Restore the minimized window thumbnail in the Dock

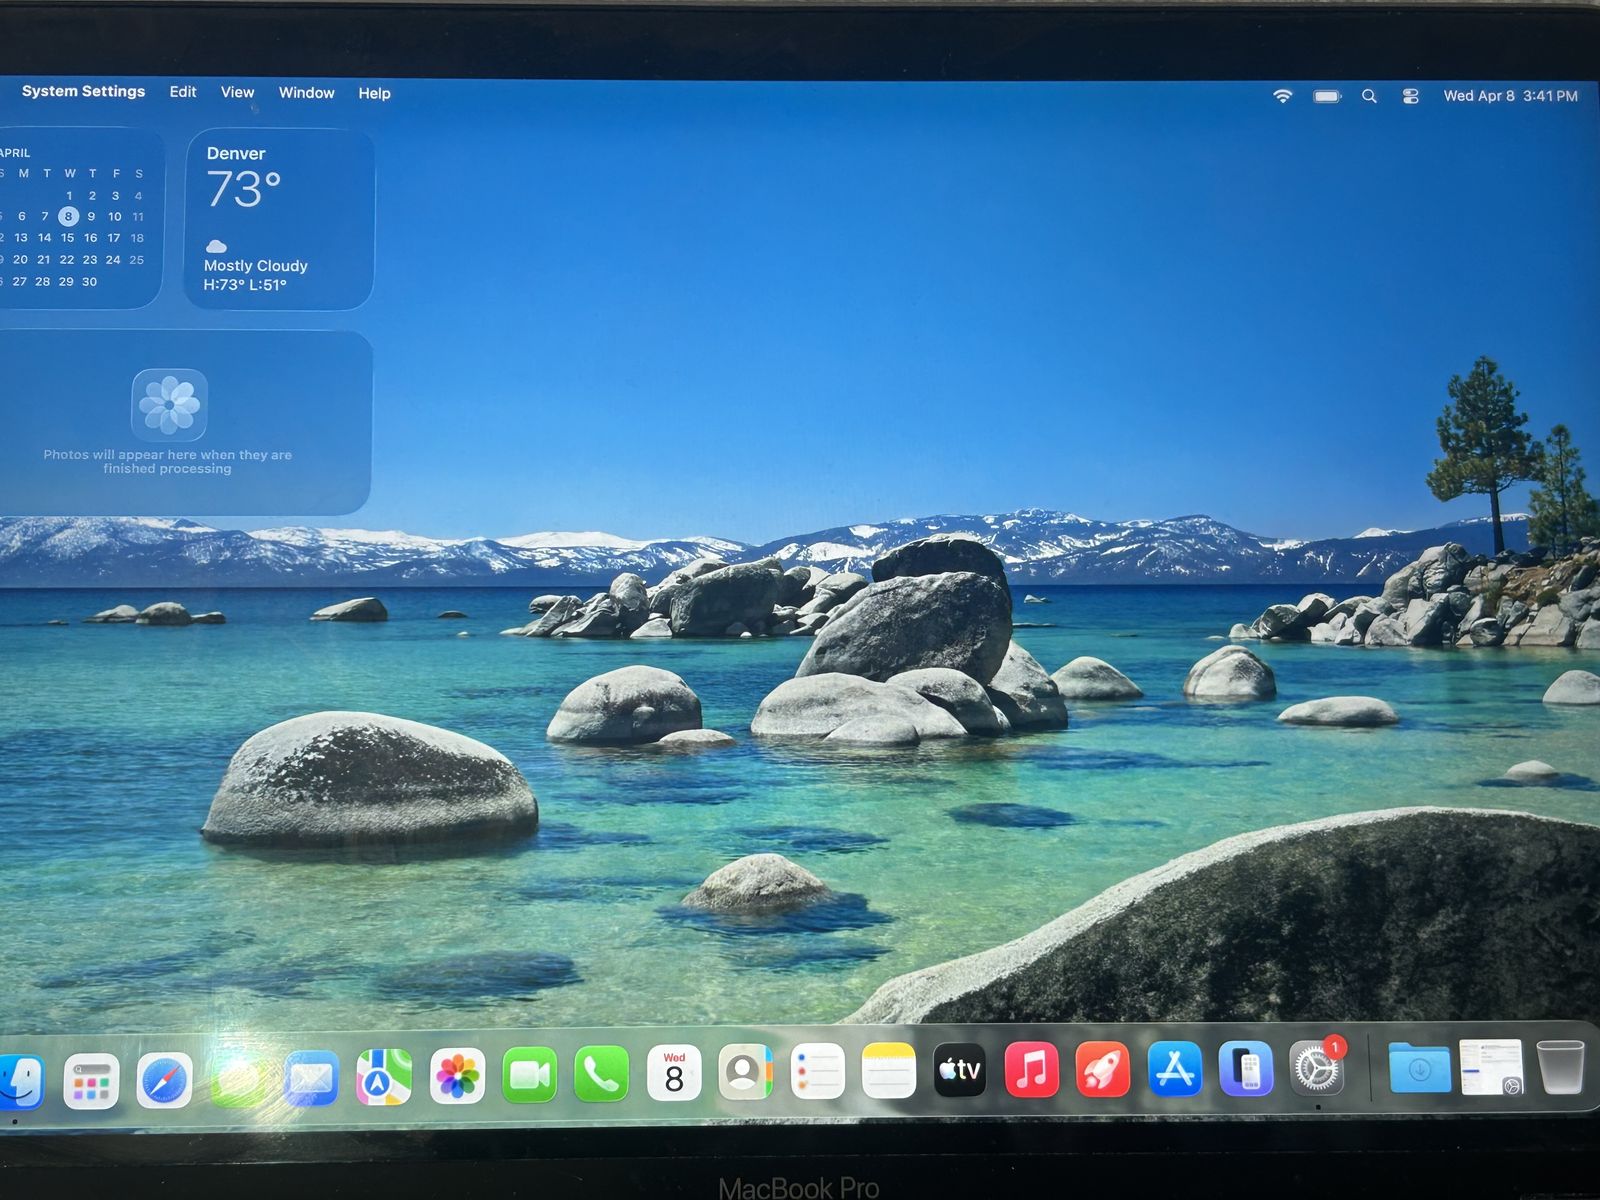(1490, 1067)
